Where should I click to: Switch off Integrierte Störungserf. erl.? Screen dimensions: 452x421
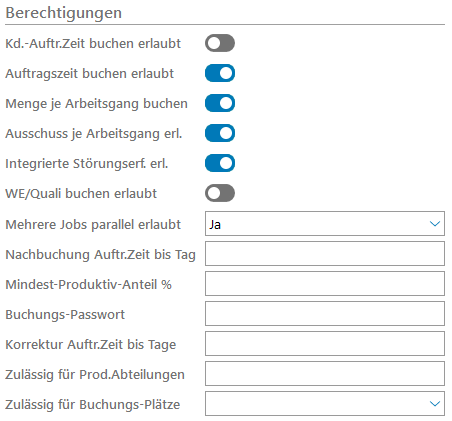tap(220, 163)
